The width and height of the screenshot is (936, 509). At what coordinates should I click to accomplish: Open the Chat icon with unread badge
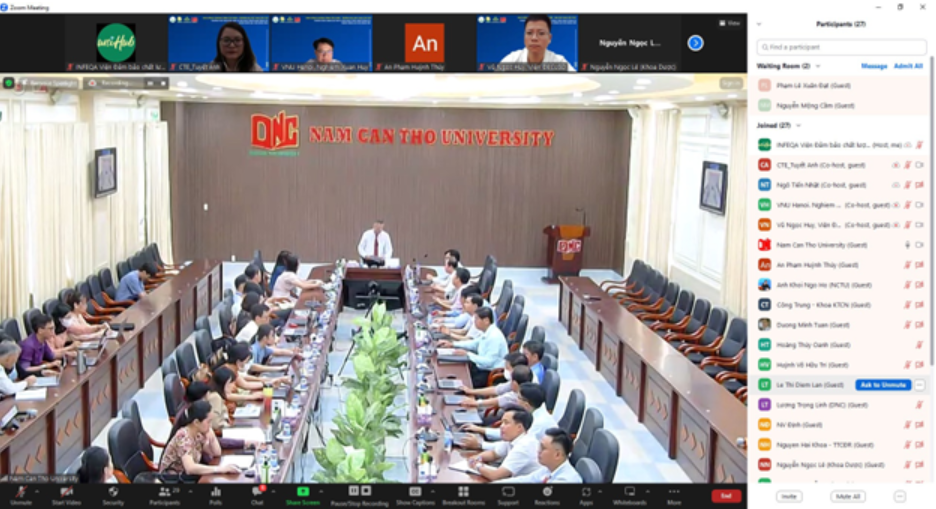(258, 495)
